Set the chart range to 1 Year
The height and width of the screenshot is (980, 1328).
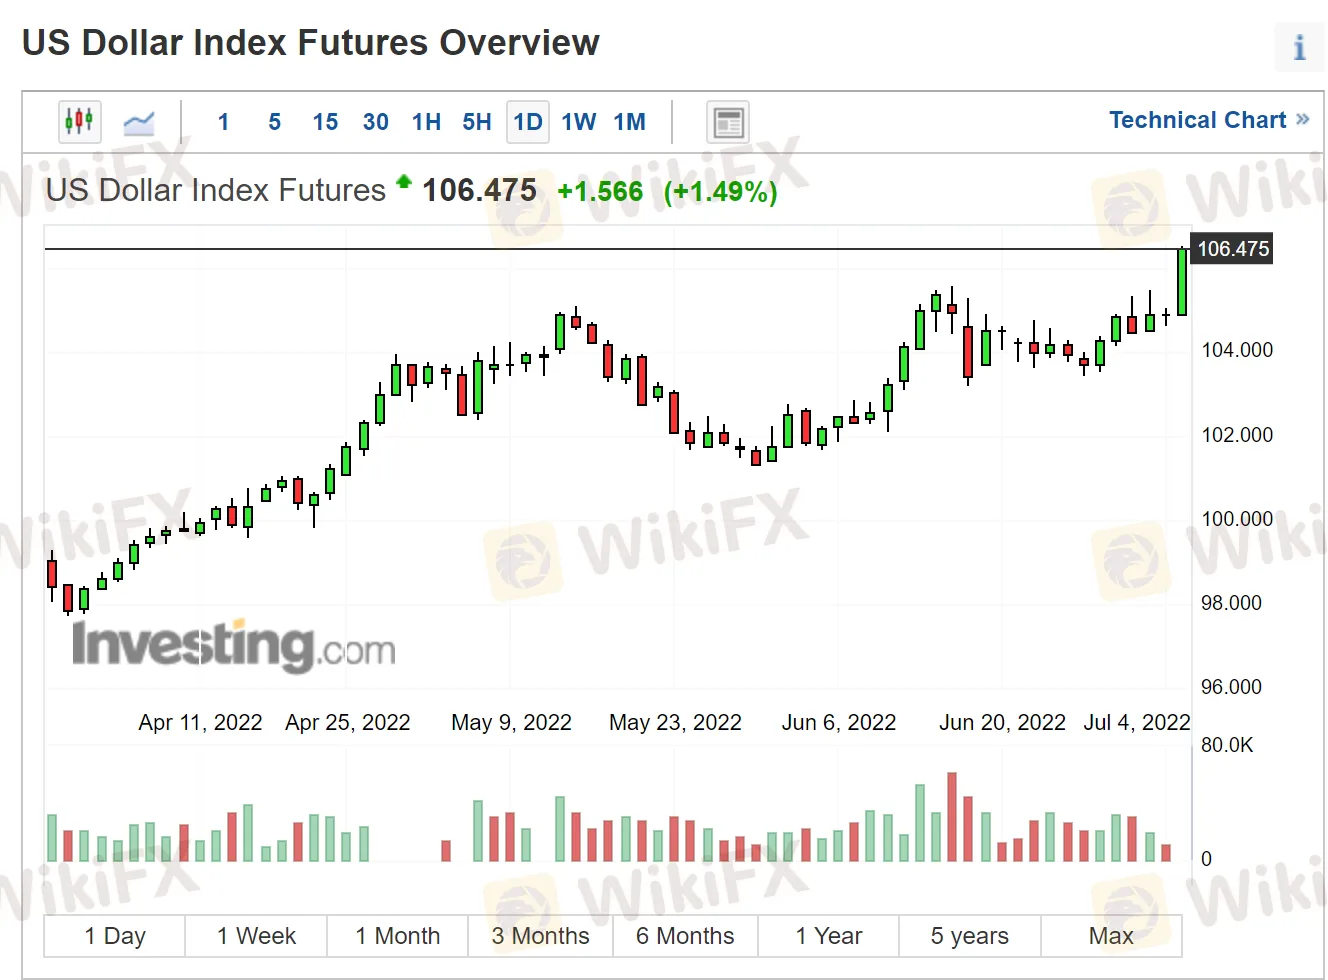coord(828,936)
